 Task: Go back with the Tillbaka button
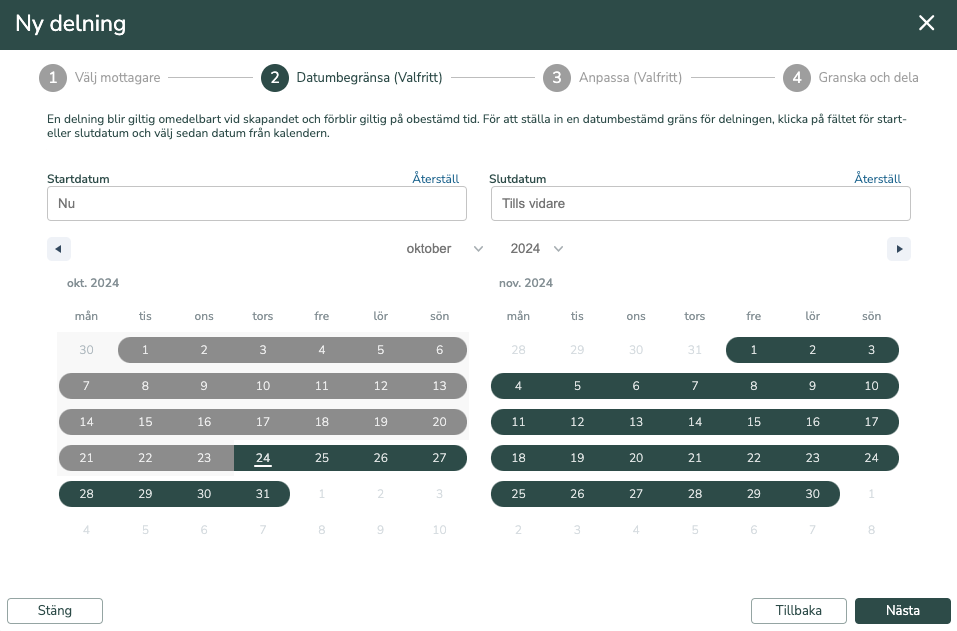(798, 611)
